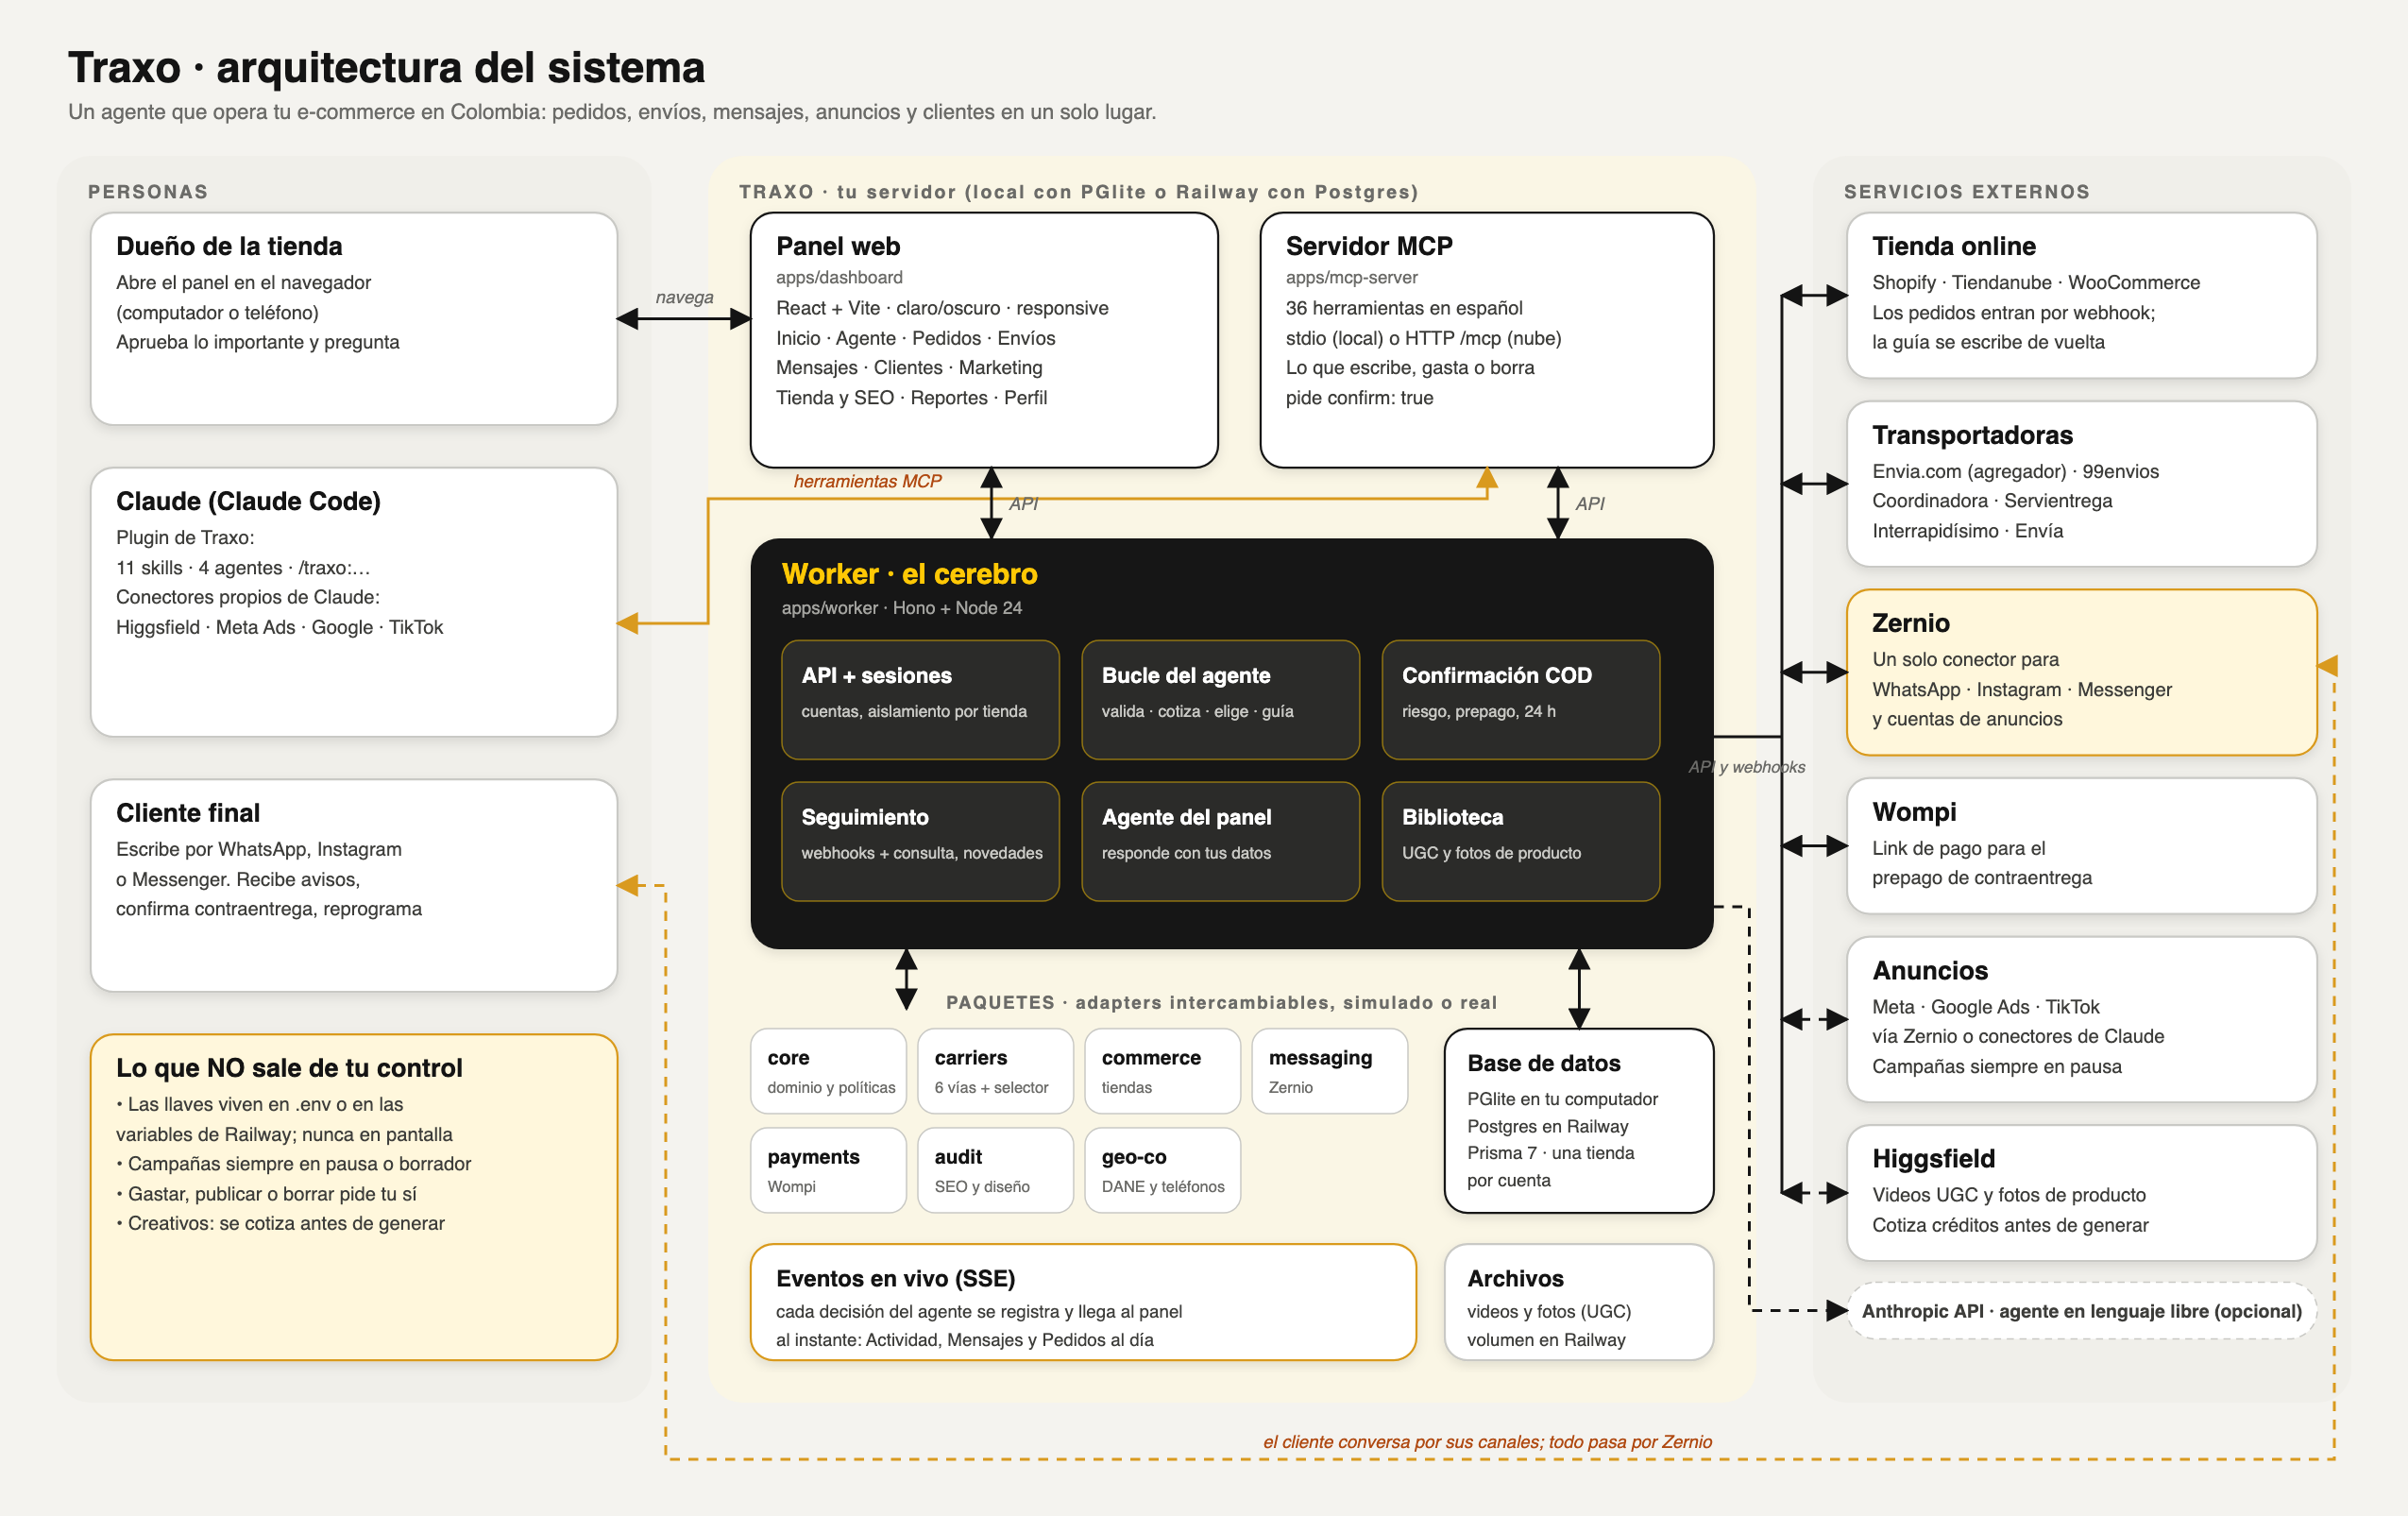Select the 'Traxo · arquitectura del sistema' title
This screenshot has width=2408, height=1516.
coord(386,68)
